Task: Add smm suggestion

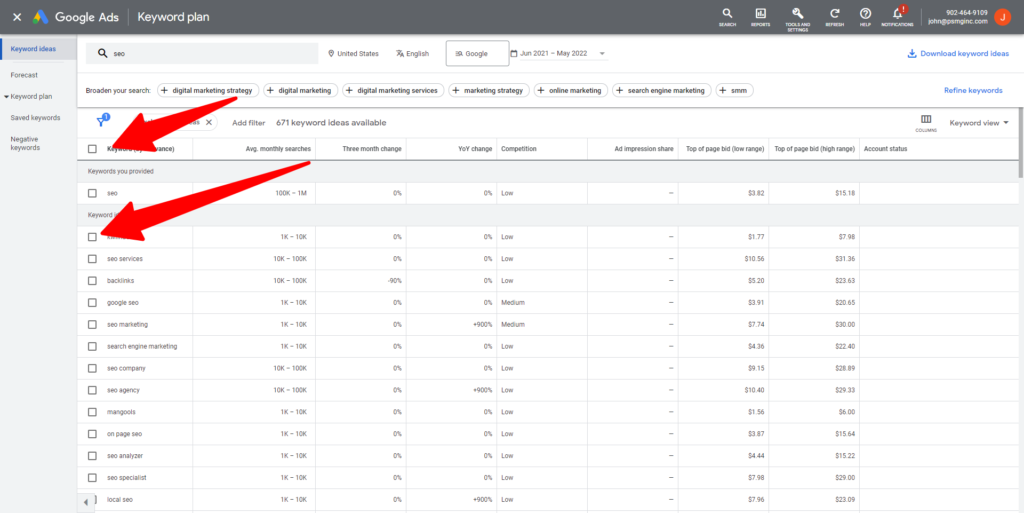Action: (735, 91)
